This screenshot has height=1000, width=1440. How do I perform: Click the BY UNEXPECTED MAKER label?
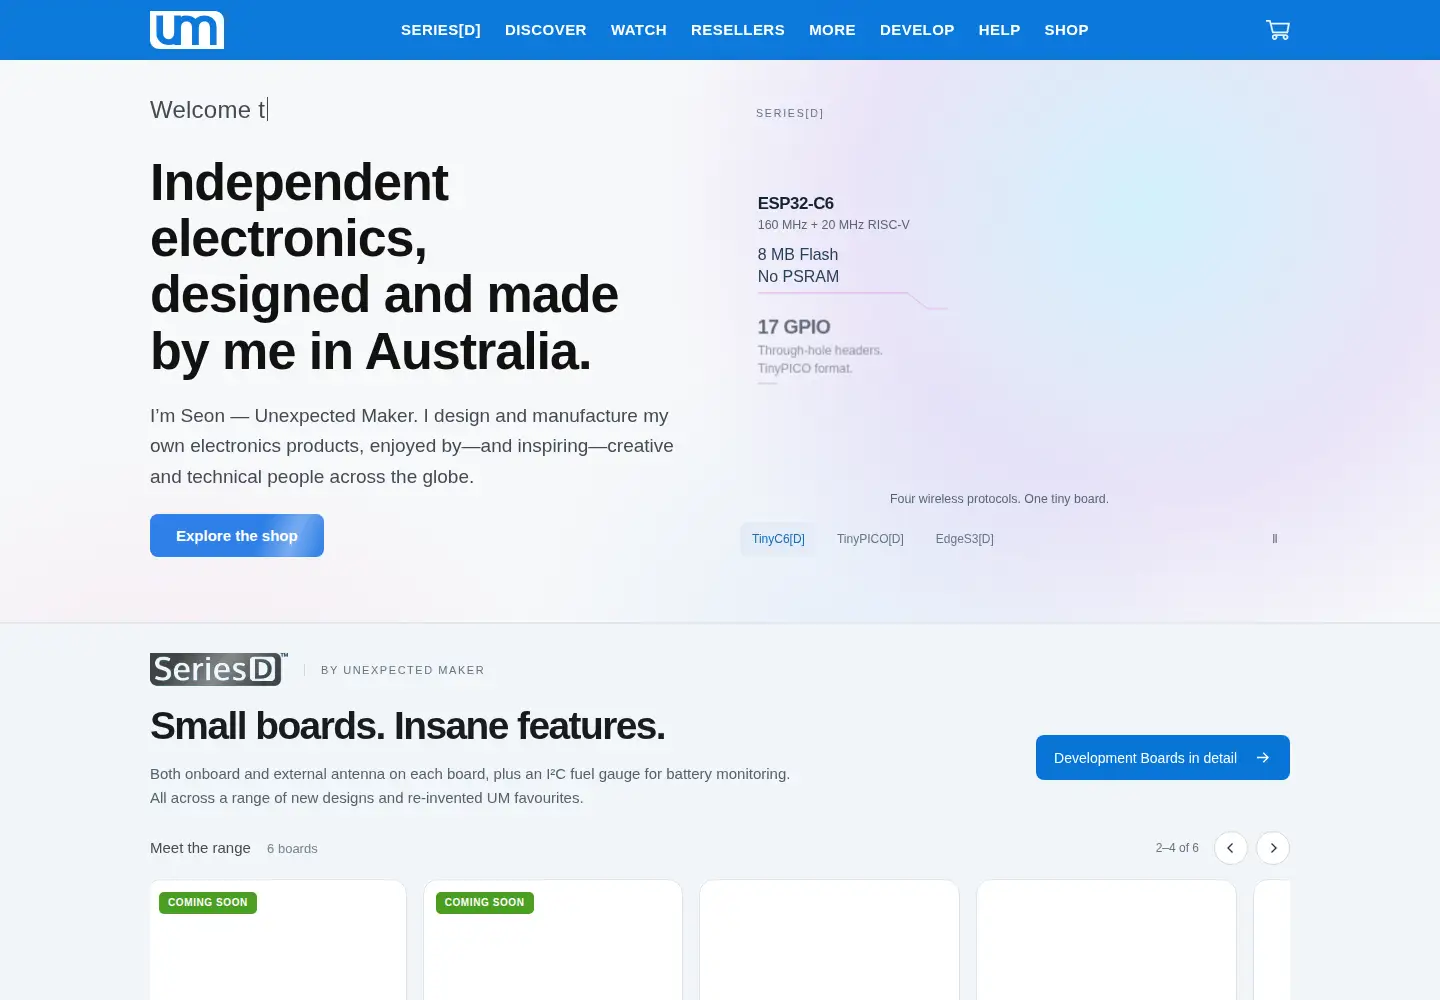point(403,670)
